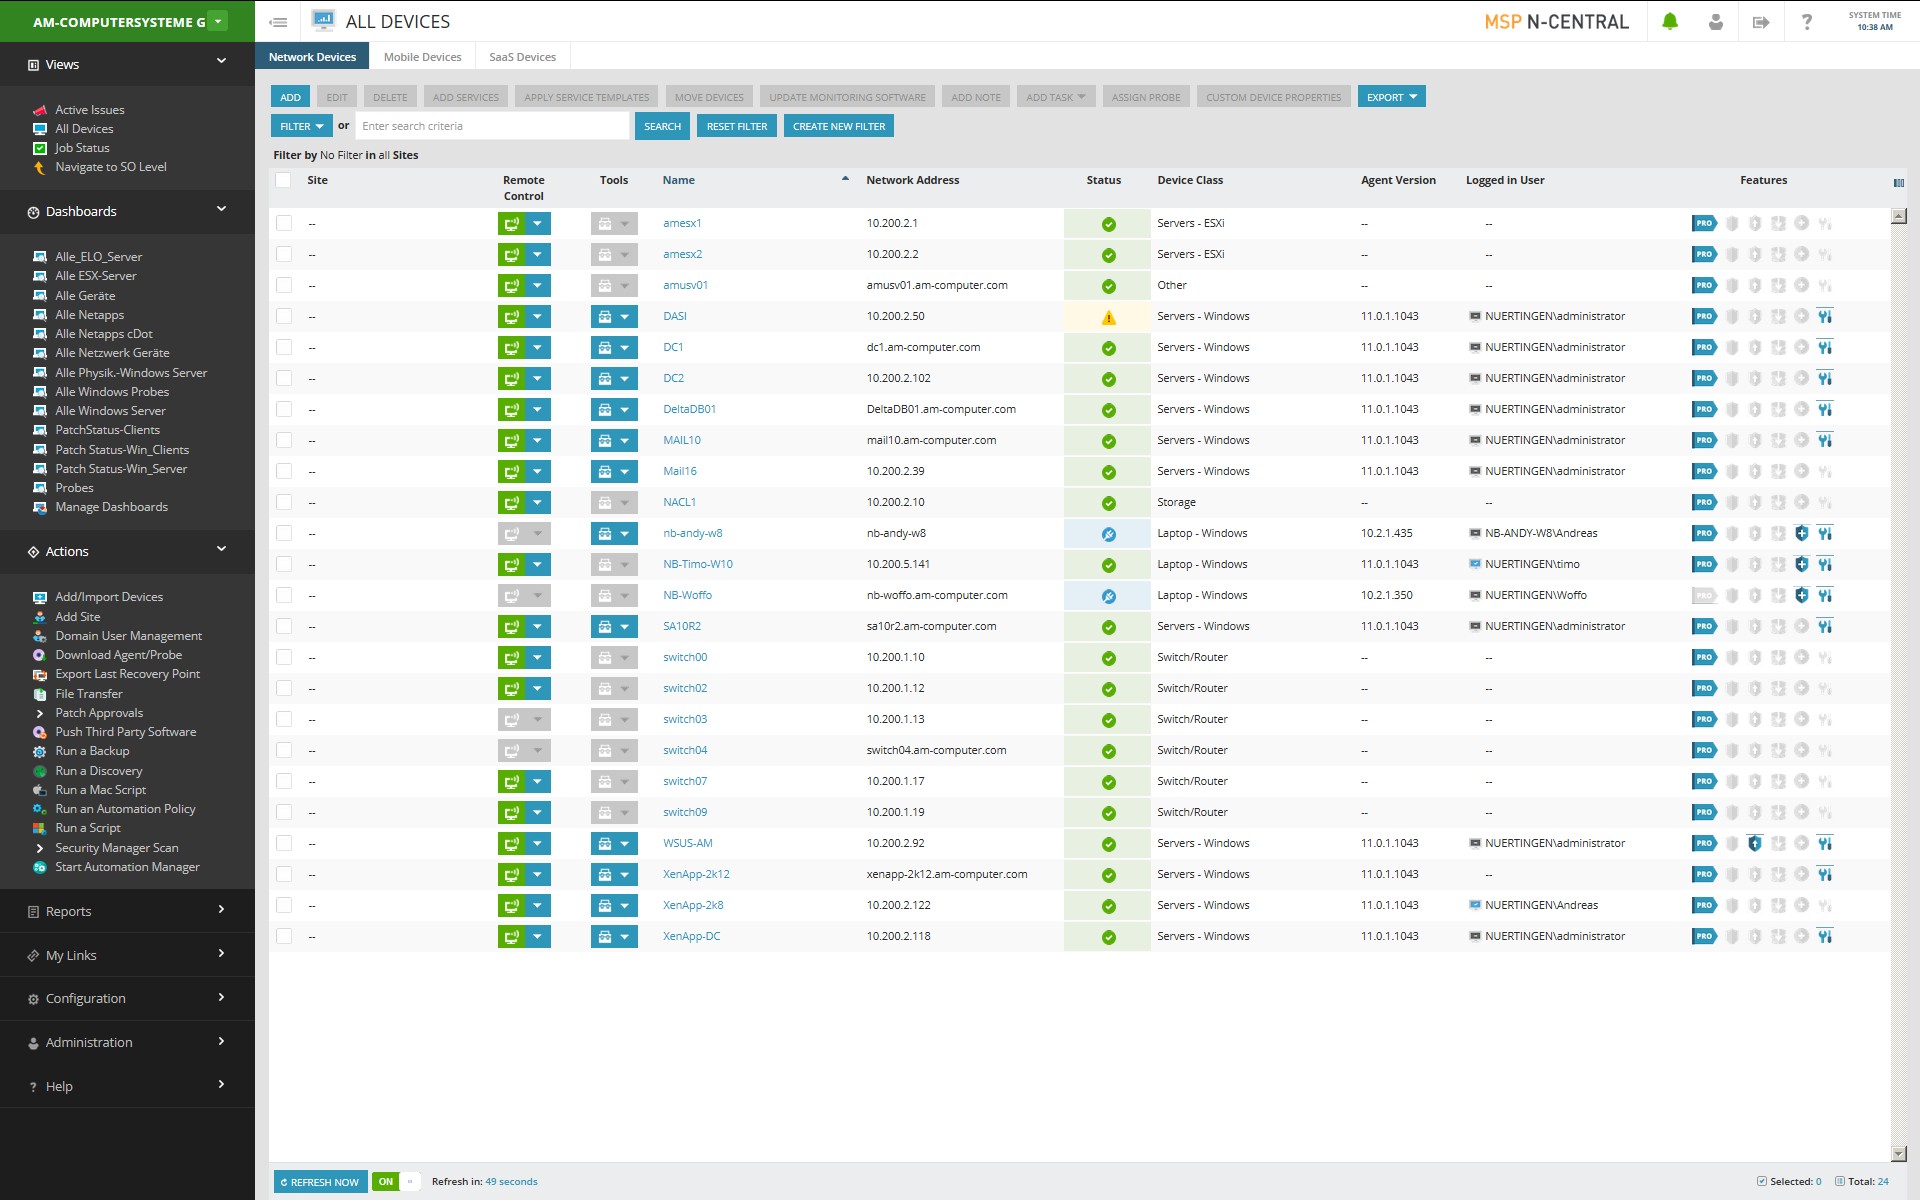
Task: Click the disconnected status icon for nb-andy-w8
Action: pyautogui.click(x=1108, y=535)
